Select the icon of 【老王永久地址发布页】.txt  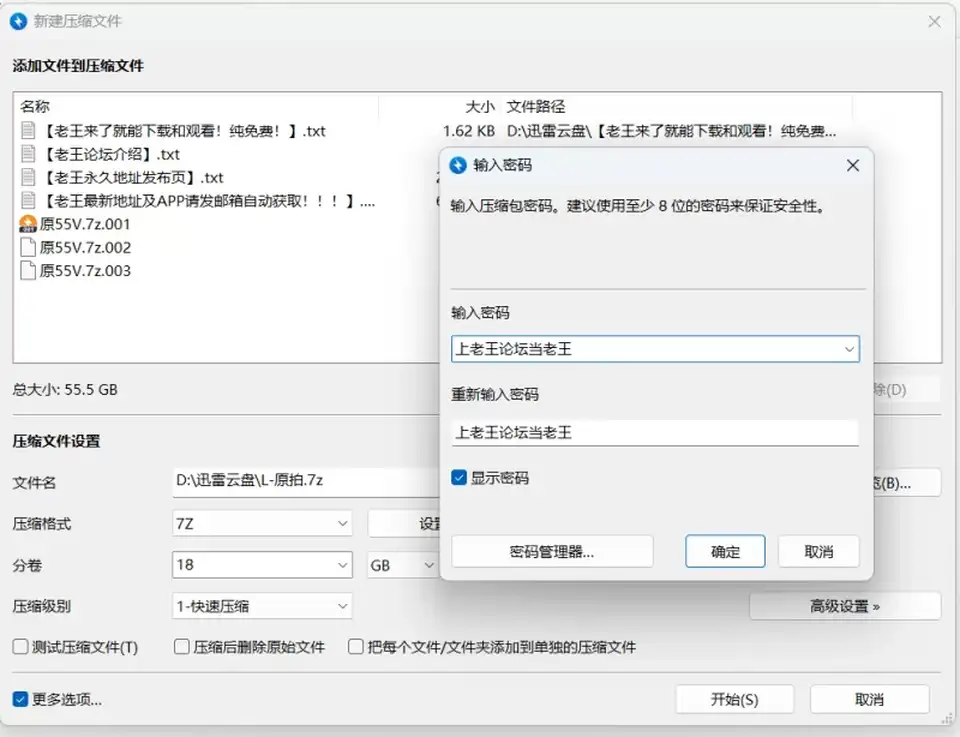[28, 177]
